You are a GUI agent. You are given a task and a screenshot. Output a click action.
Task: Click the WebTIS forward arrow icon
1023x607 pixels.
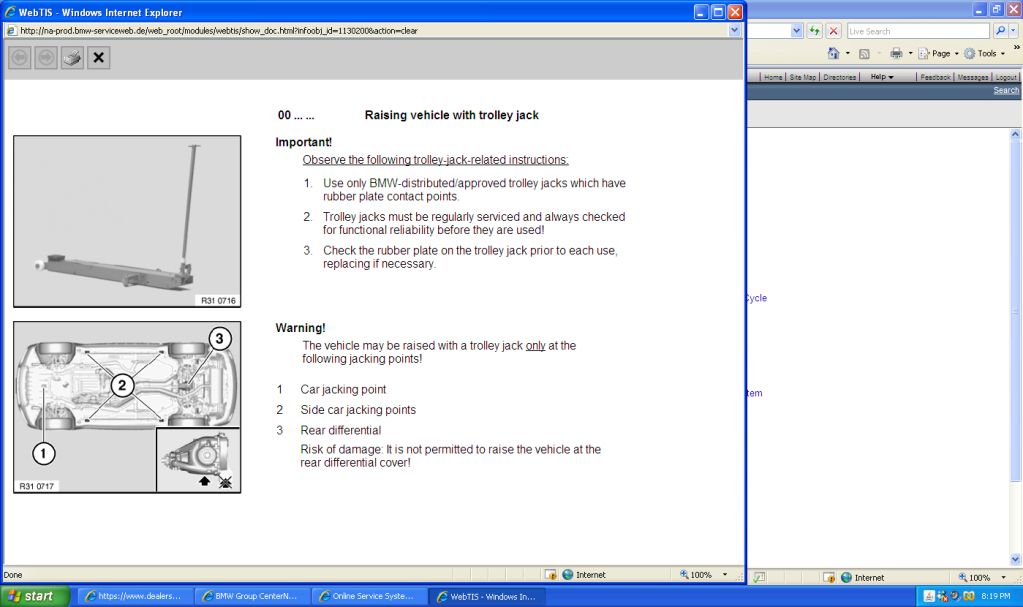click(46, 58)
